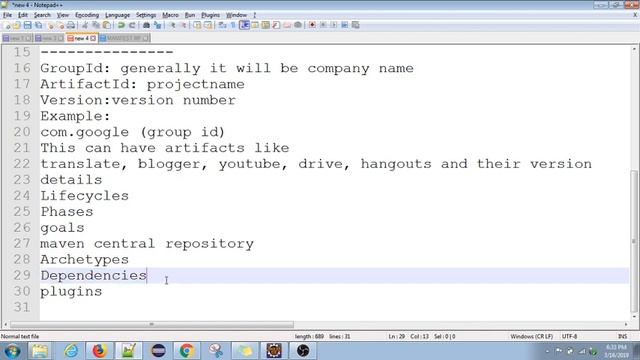Click the Playback macro icon

(333, 25)
